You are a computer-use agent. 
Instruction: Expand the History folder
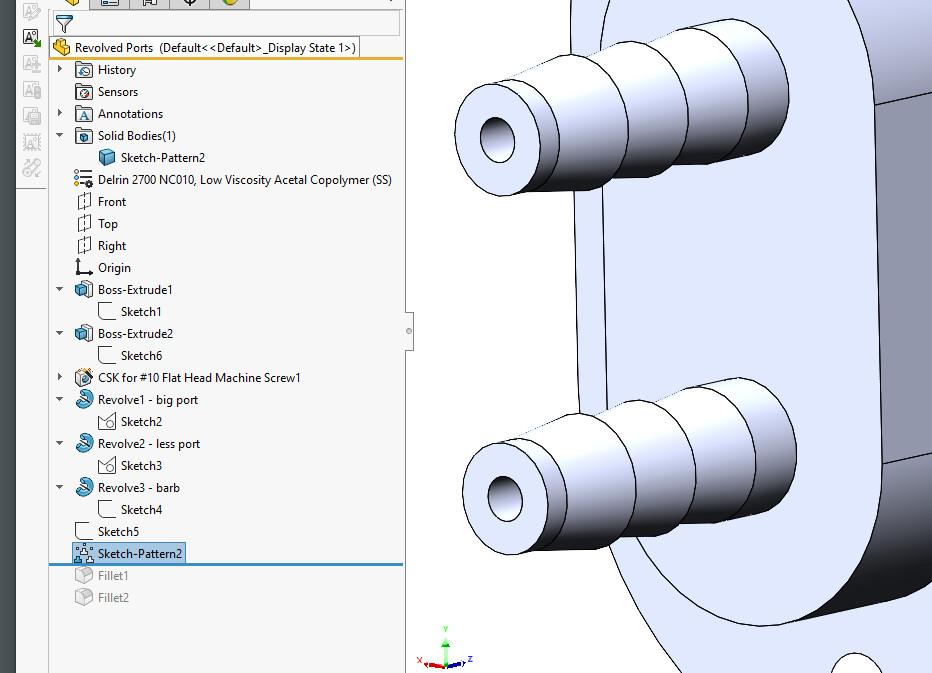point(58,69)
